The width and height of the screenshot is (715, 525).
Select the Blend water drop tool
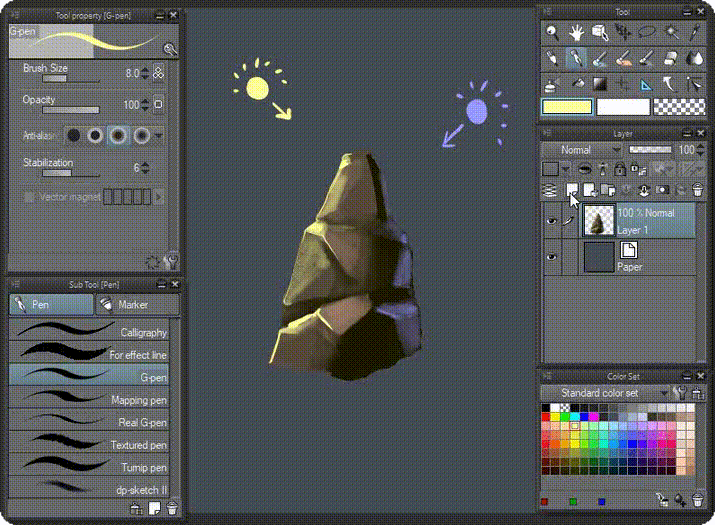click(695, 58)
